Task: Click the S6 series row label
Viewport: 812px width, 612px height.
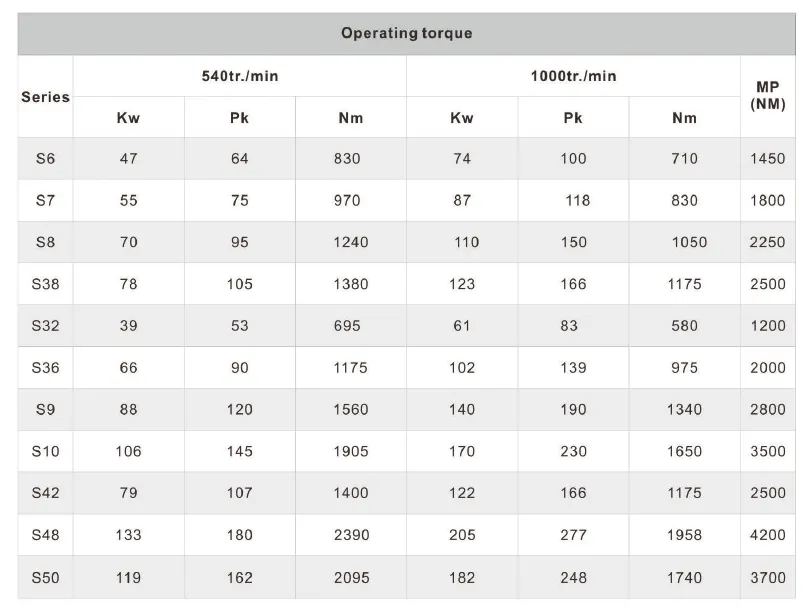Action: (x=45, y=158)
